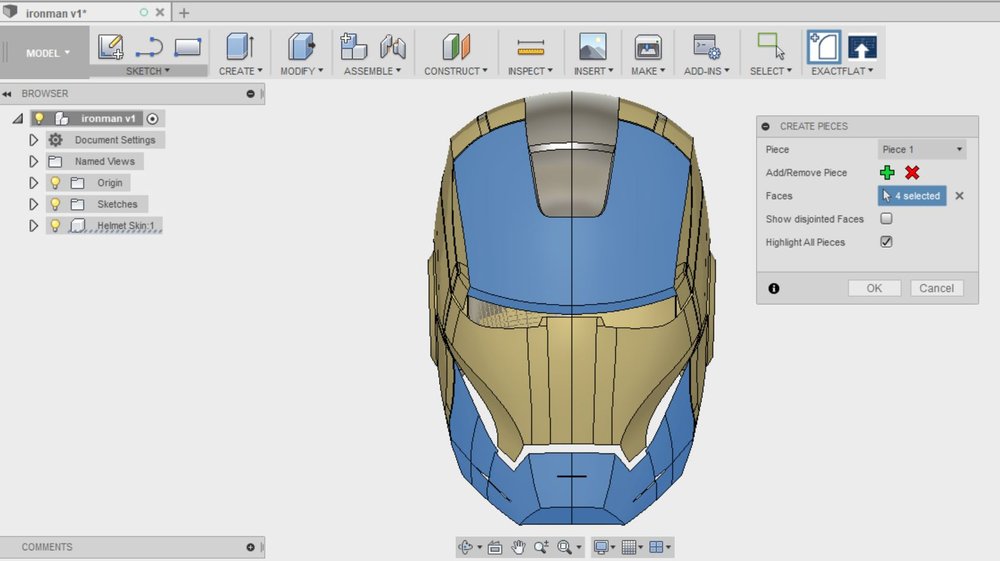Click the 4 selected Faces button

[x=912, y=196]
